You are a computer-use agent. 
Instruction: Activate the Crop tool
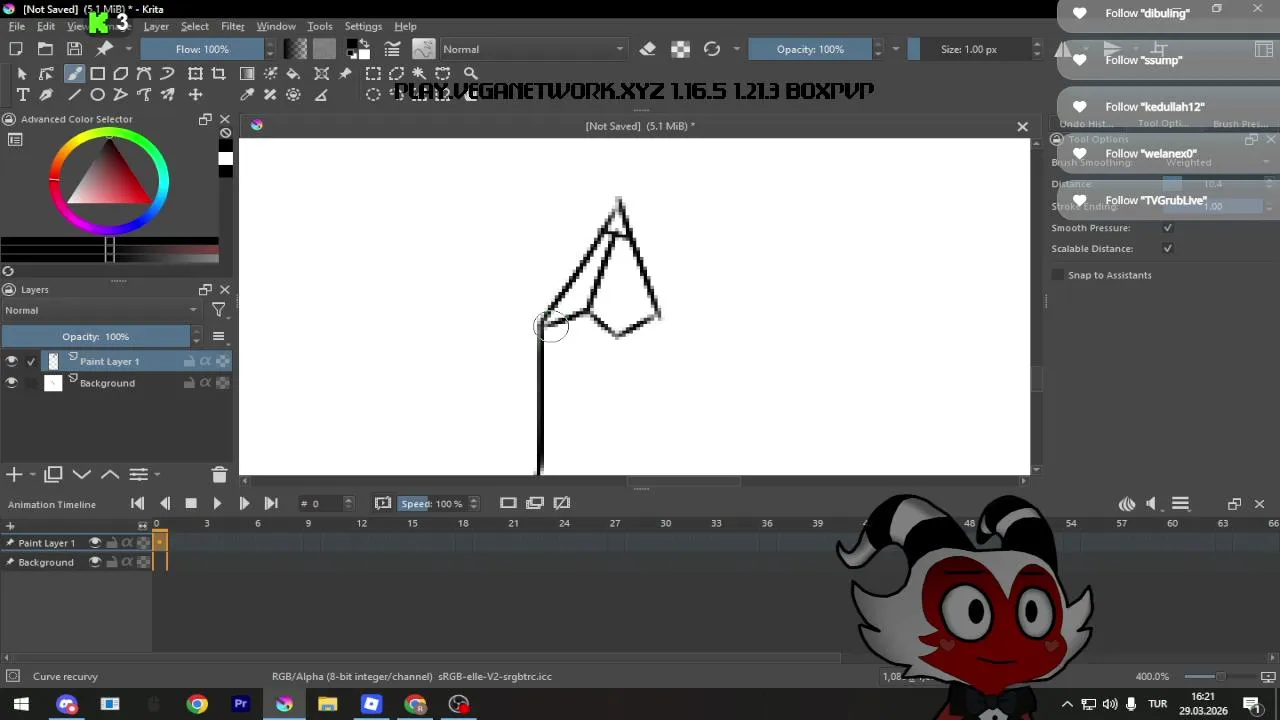218,73
